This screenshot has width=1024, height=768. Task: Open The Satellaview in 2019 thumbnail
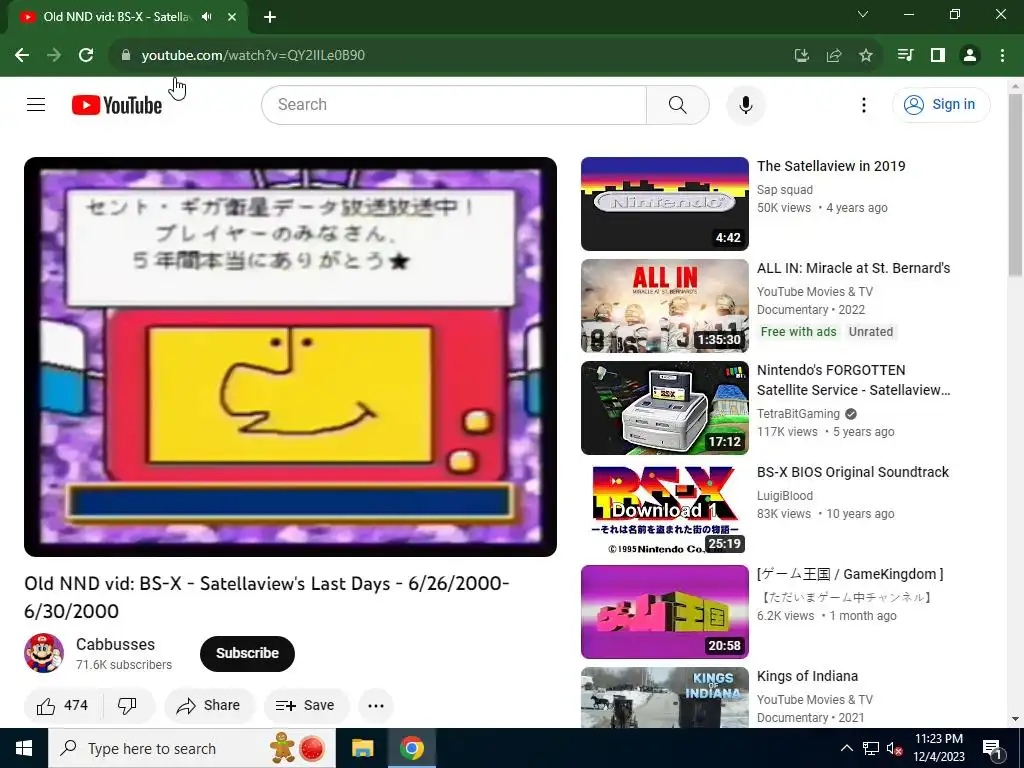[664, 203]
